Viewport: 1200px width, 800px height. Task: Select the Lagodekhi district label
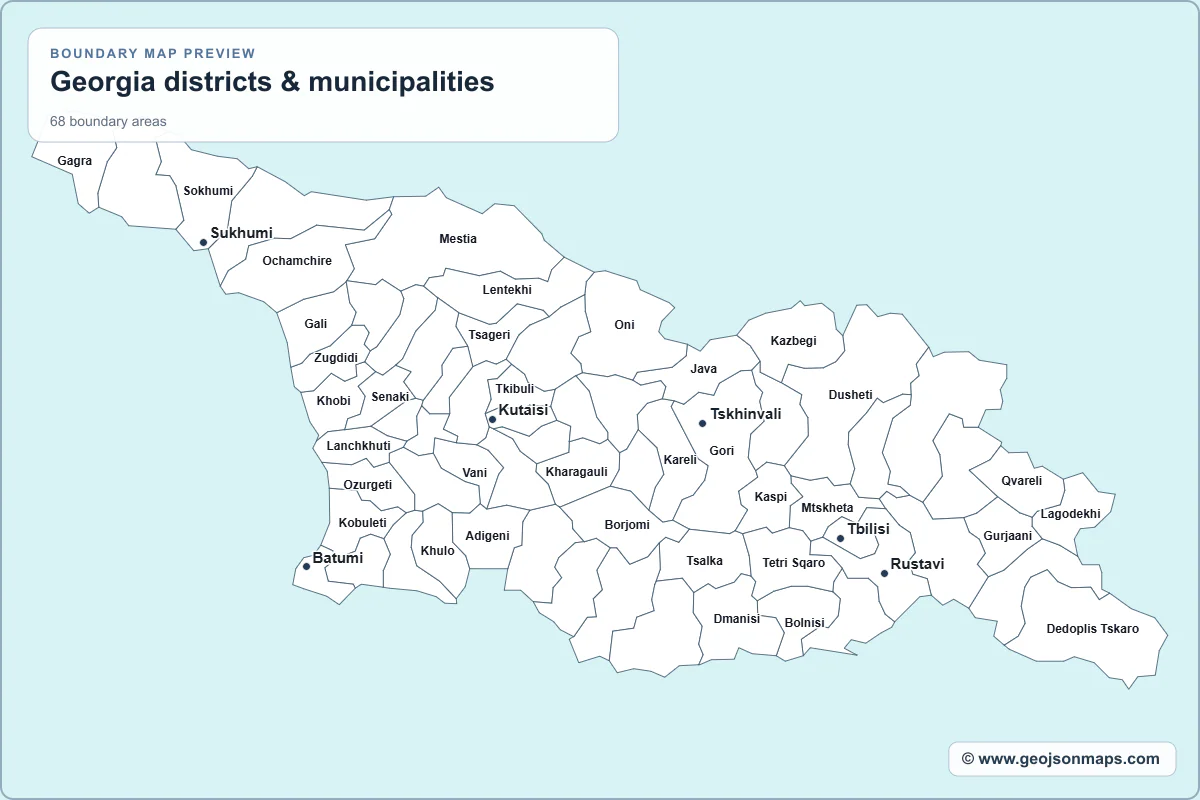pos(1071,514)
